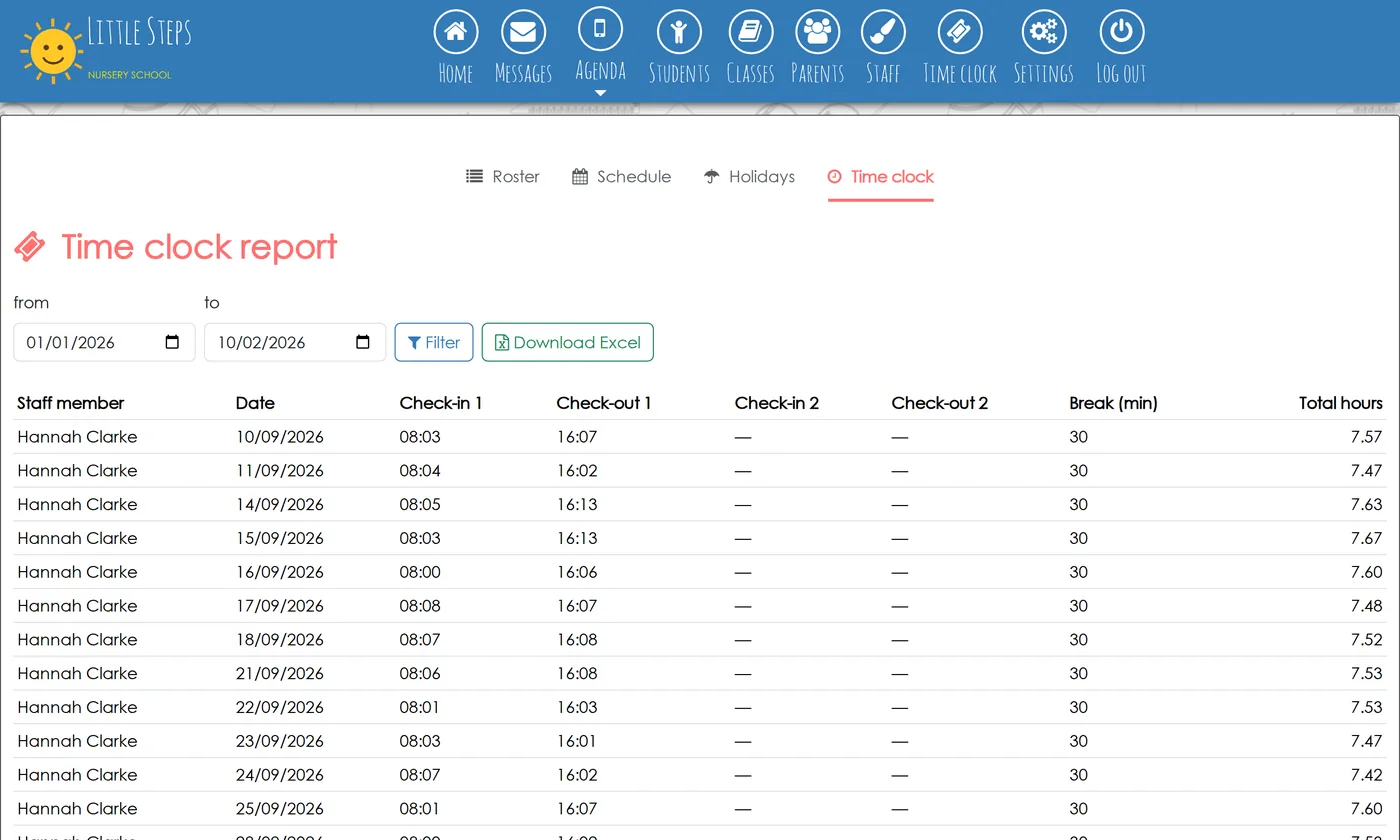1400x840 pixels.
Task: Click the Staff member column header
Action: point(71,403)
